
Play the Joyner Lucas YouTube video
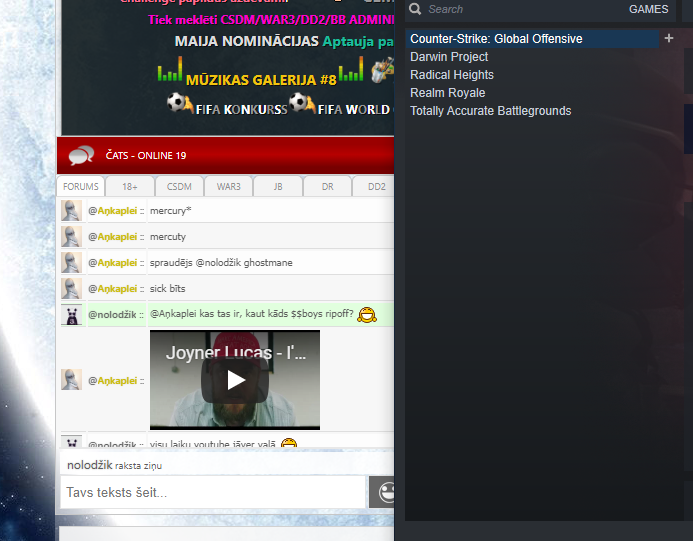(x=235, y=380)
